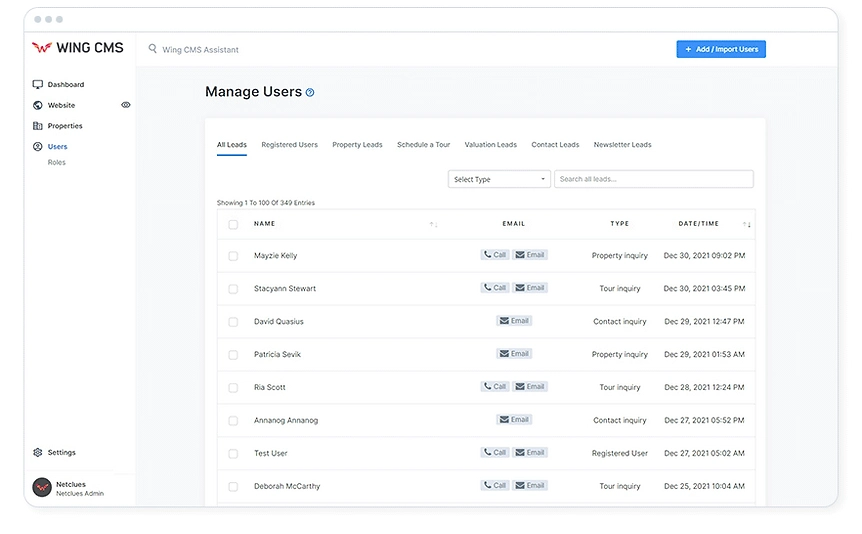Image resolution: width=862 pixels, height=534 pixels.
Task: Check the select-all checkbox in table header
Action: 233,224
